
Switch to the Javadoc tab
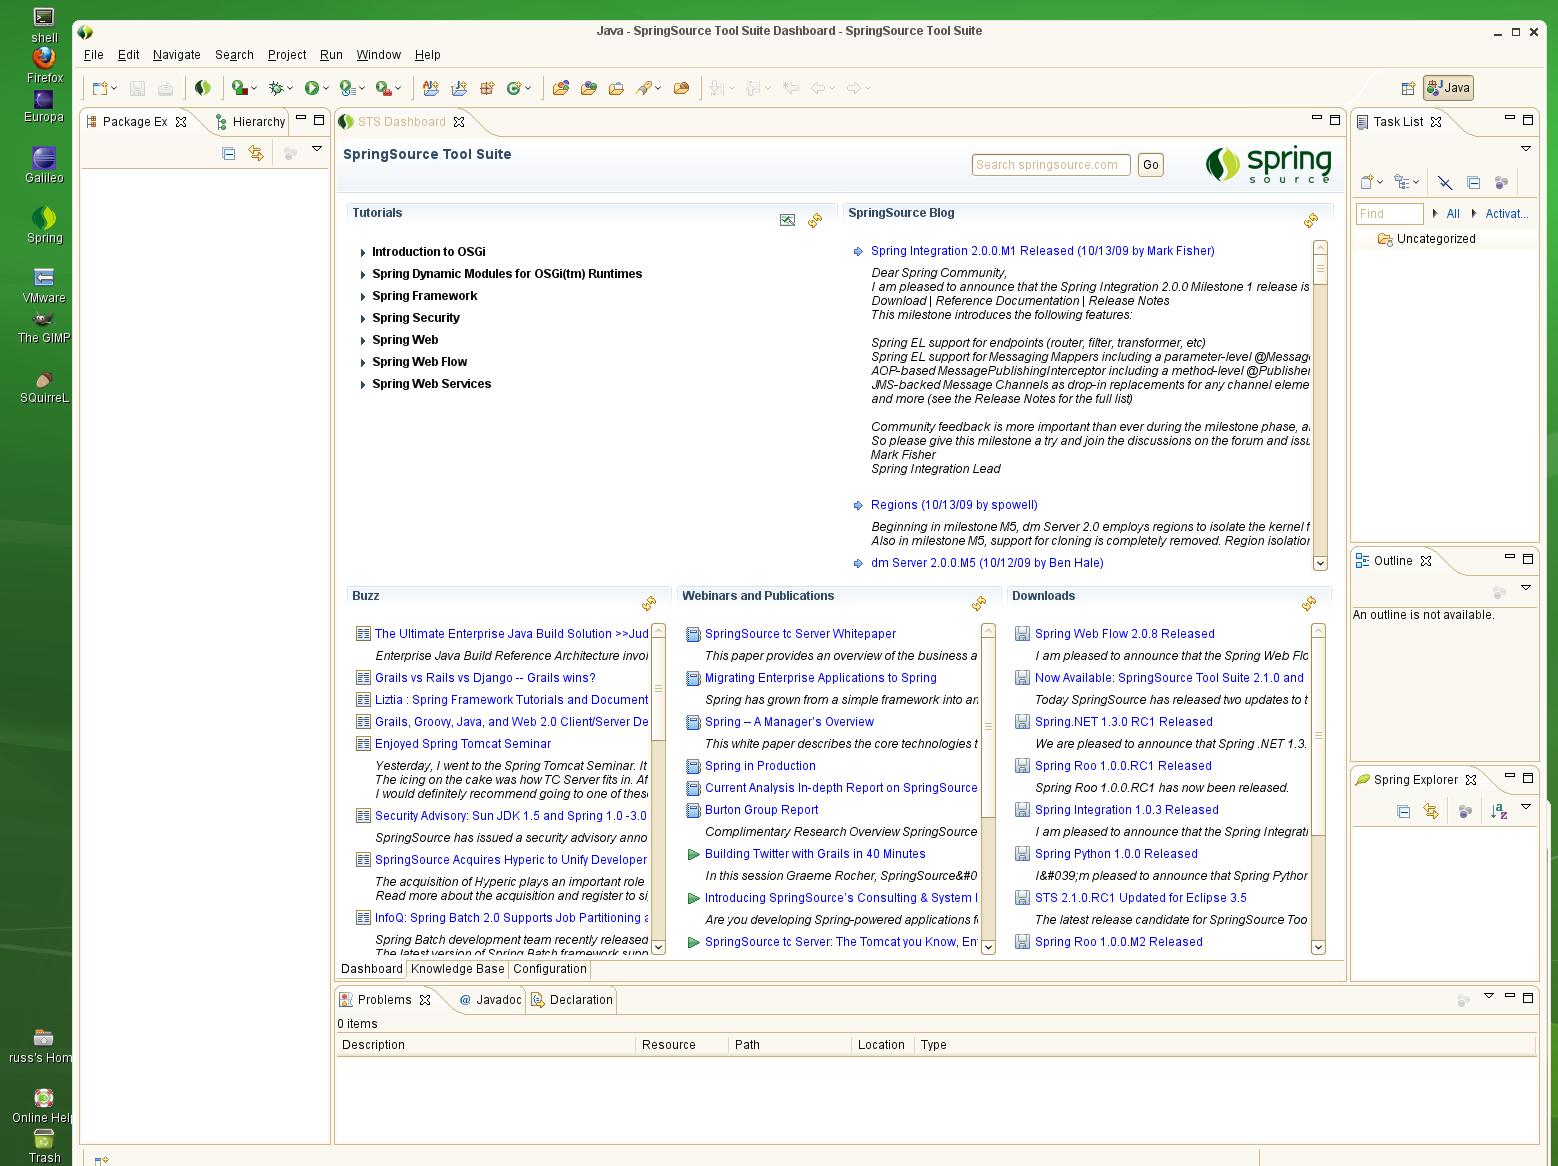[x=490, y=1000]
